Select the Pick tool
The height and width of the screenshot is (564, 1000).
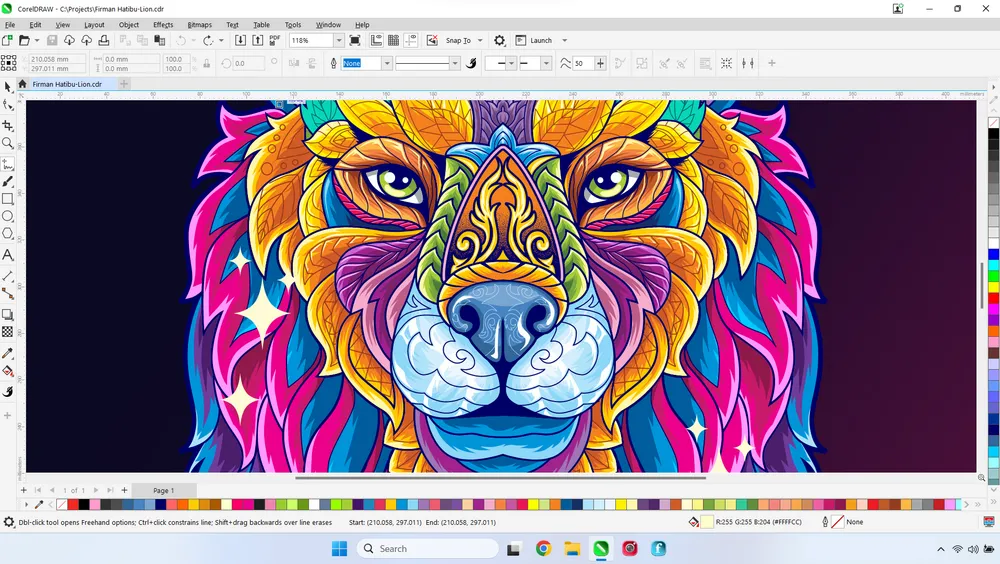click(8, 88)
